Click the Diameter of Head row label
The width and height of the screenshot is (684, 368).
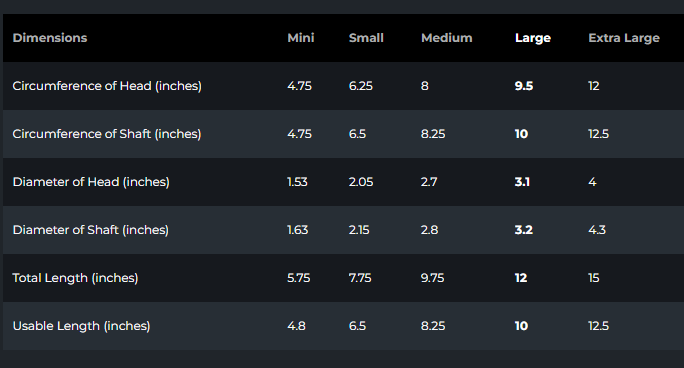click(91, 182)
